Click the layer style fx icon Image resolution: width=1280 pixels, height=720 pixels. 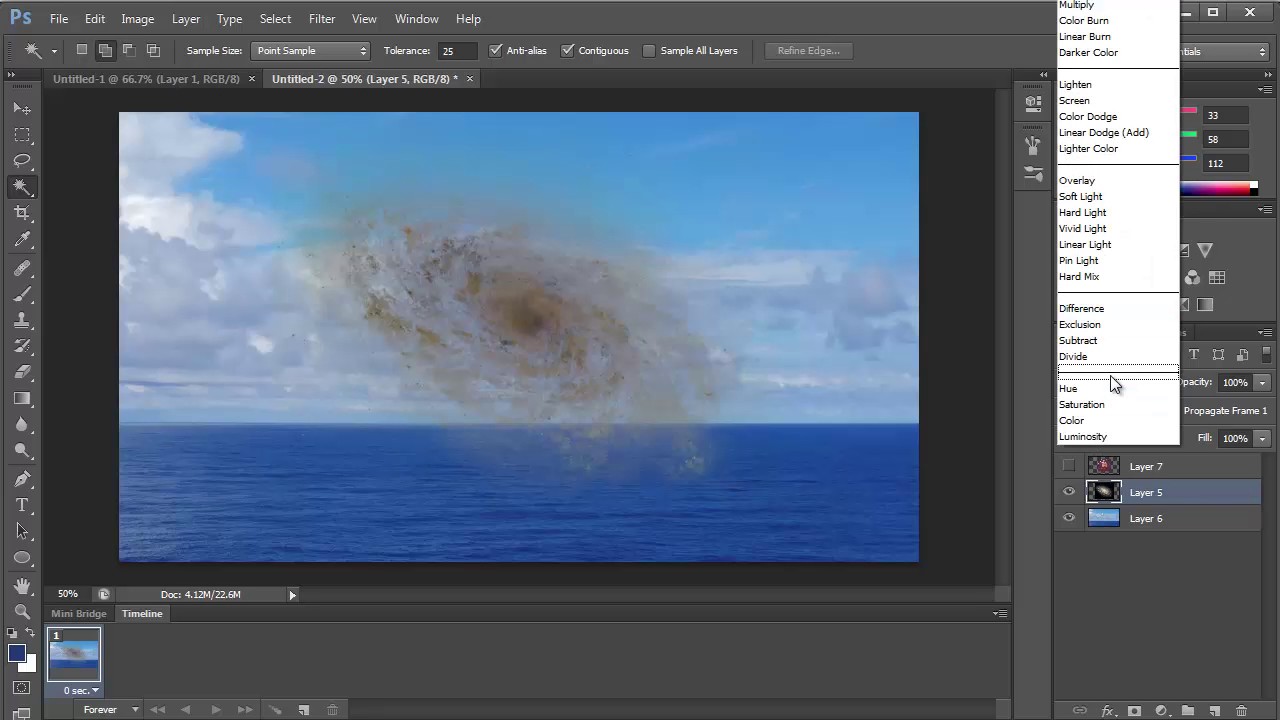point(1107,711)
